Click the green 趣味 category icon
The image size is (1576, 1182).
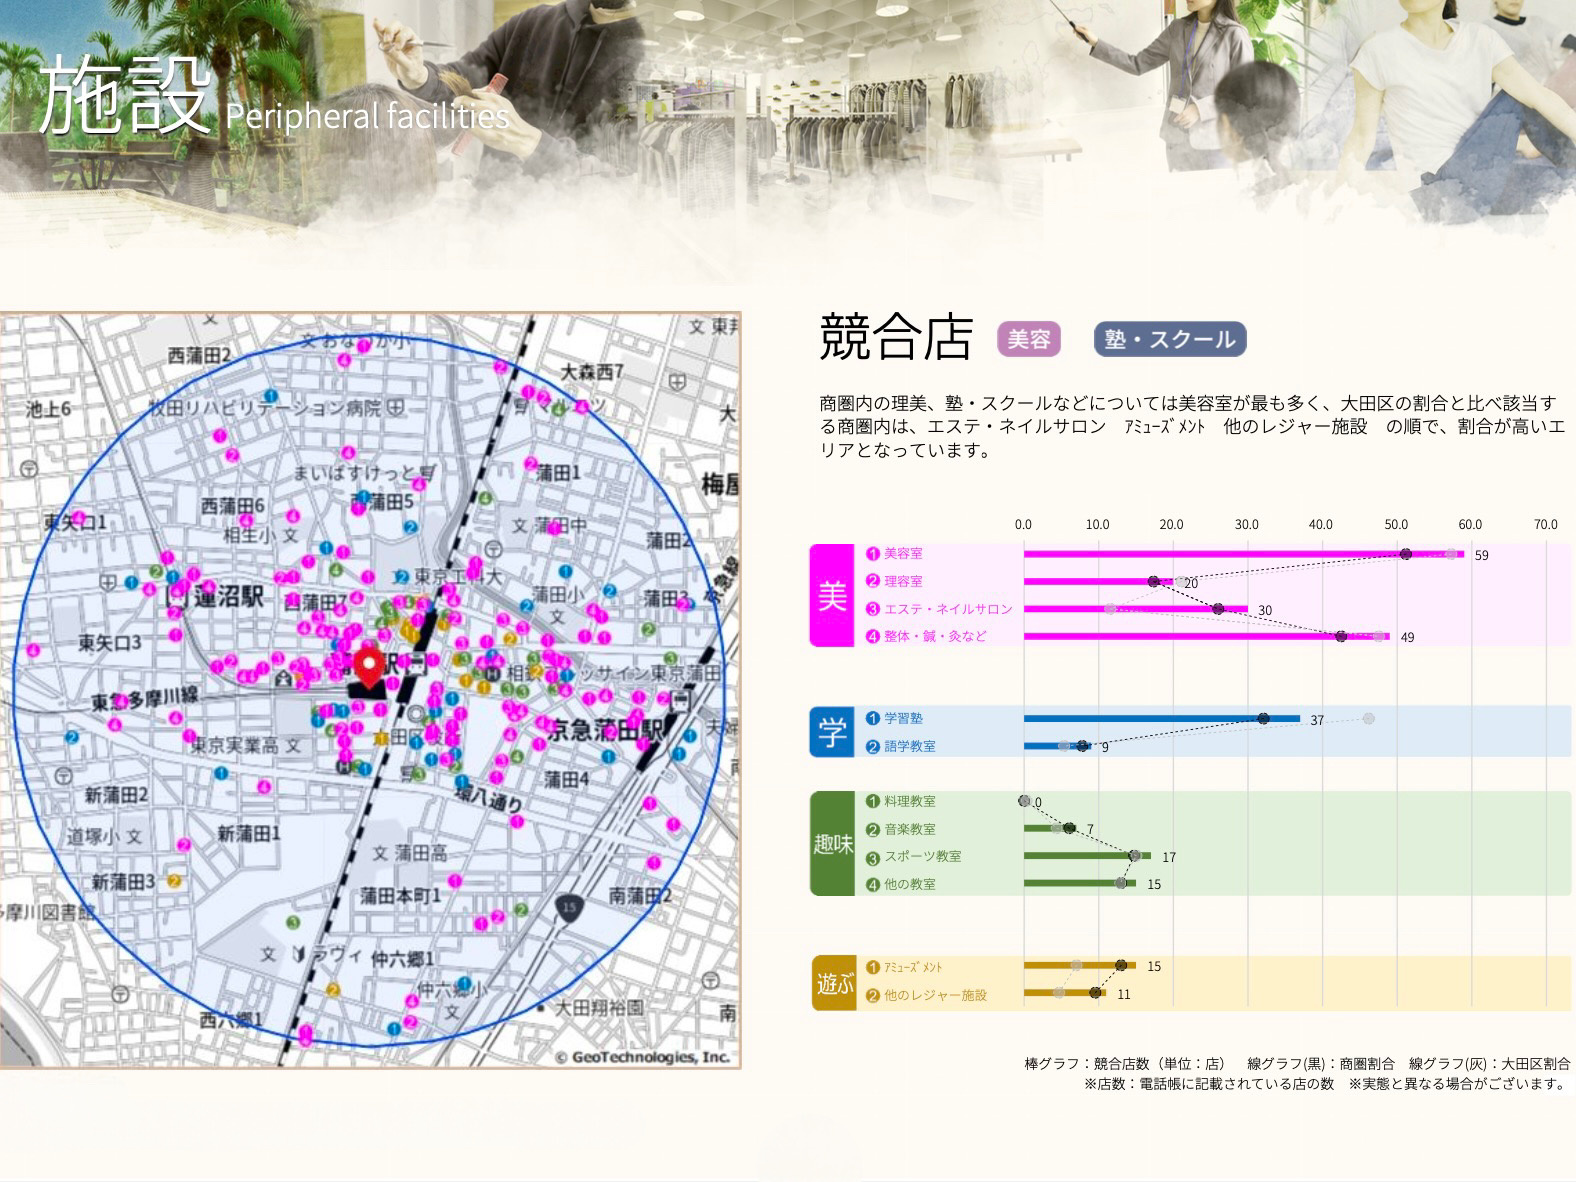click(x=832, y=844)
